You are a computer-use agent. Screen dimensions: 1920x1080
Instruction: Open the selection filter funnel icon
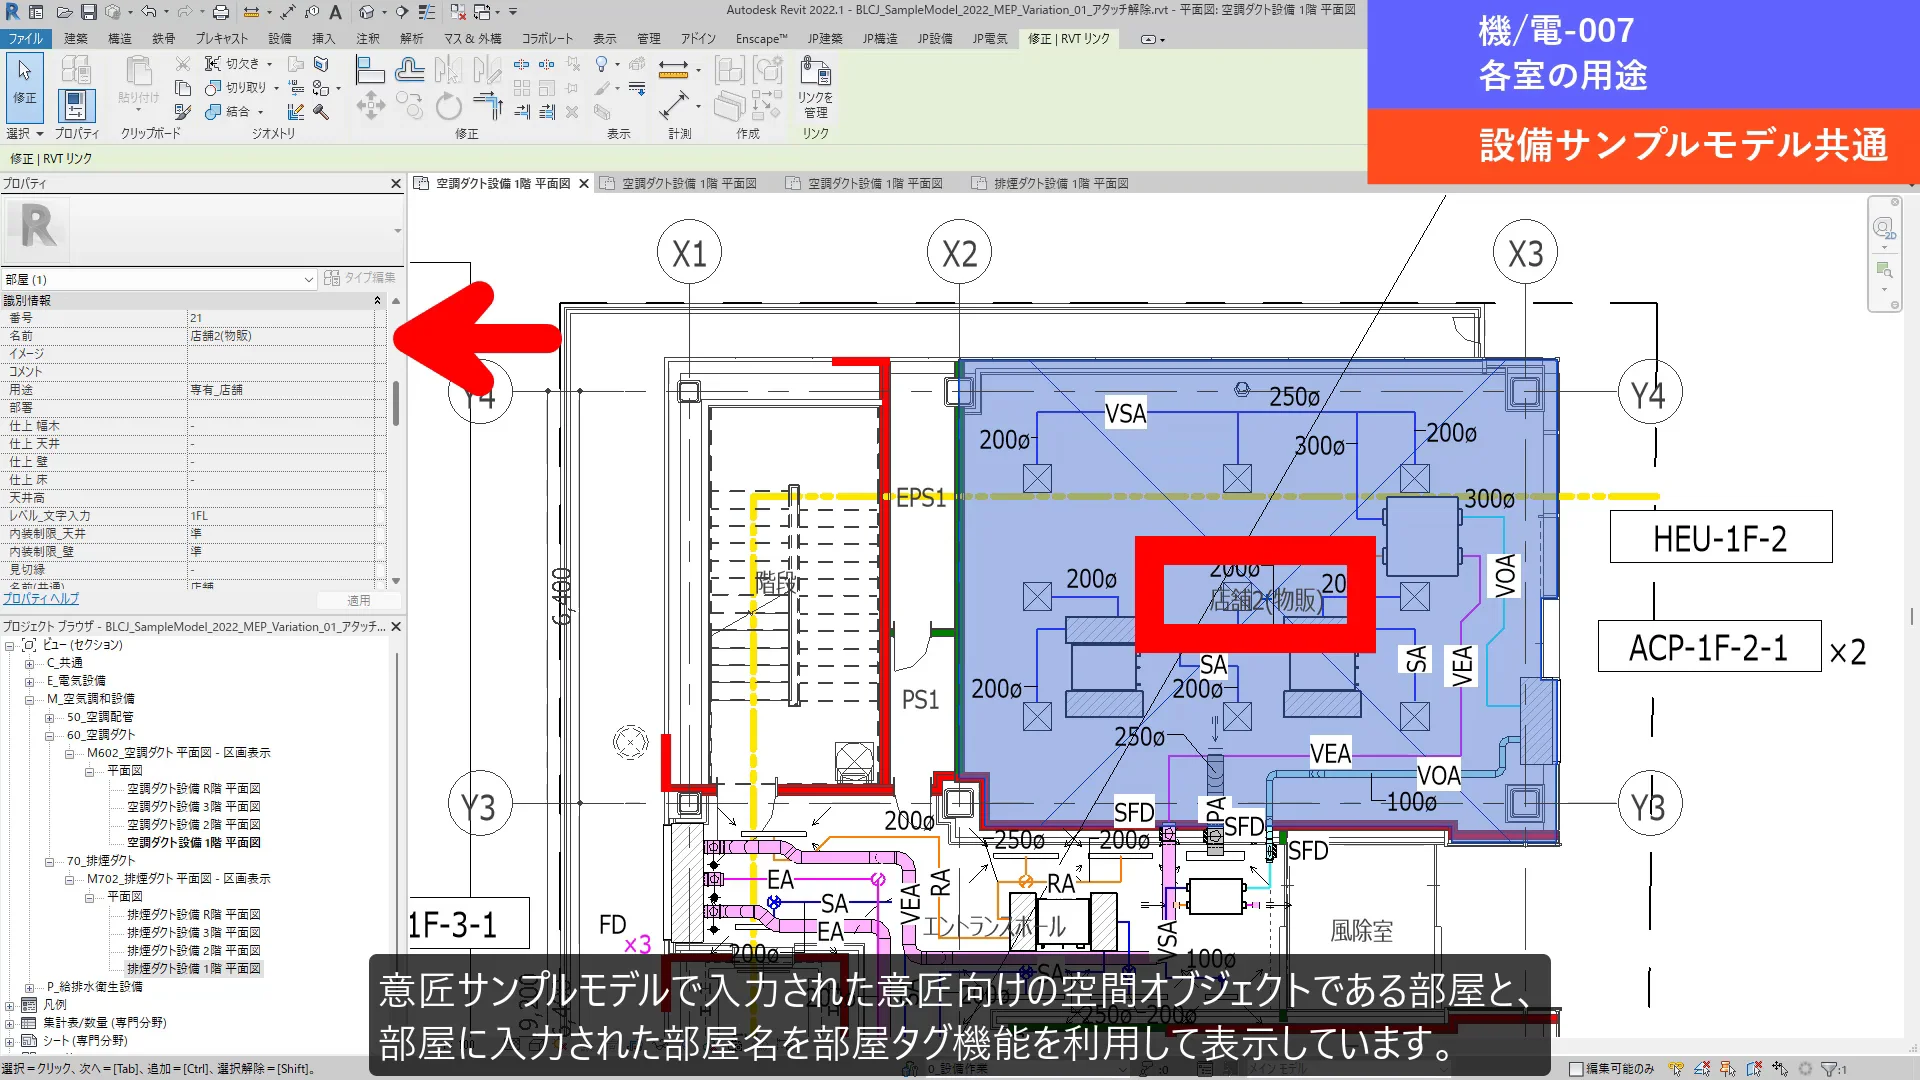click(1829, 1069)
